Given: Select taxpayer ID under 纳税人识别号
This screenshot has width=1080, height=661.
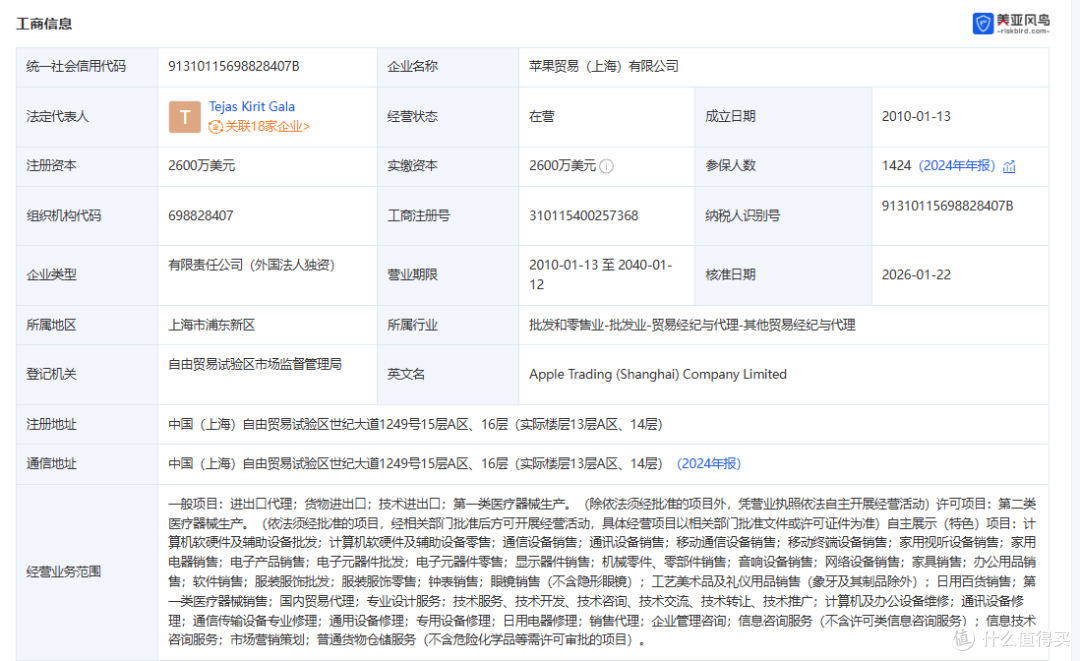Looking at the screenshot, I should pos(947,206).
